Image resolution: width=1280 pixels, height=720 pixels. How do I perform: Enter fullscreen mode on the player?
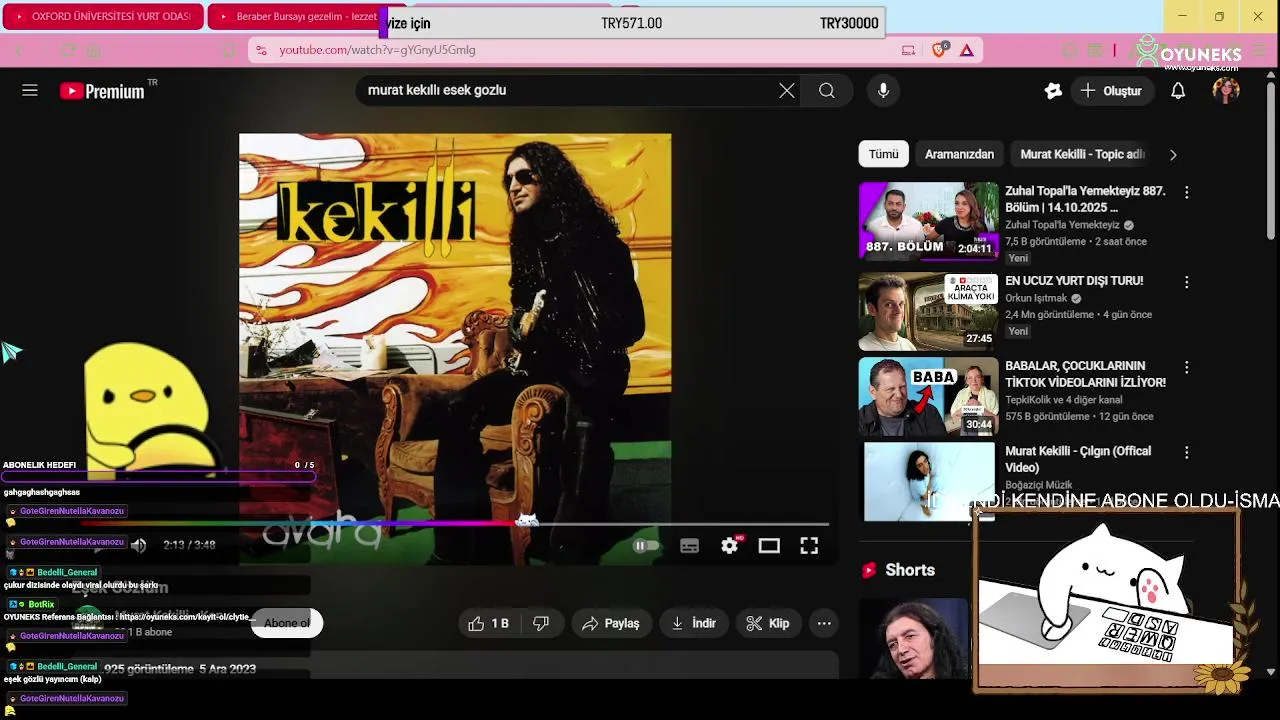pyautogui.click(x=809, y=545)
